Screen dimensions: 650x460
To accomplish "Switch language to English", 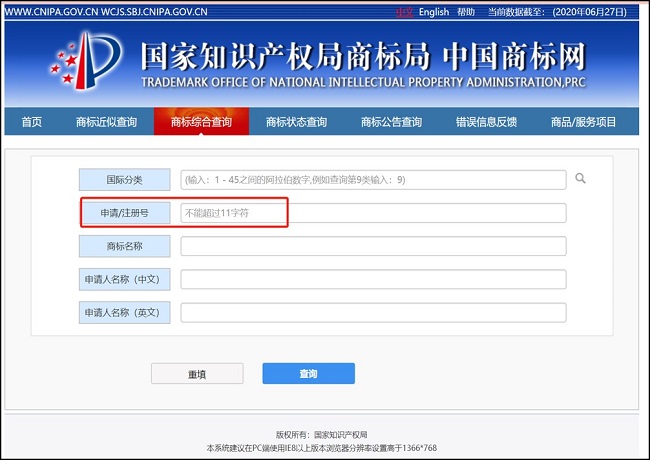I will pos(434,12).
